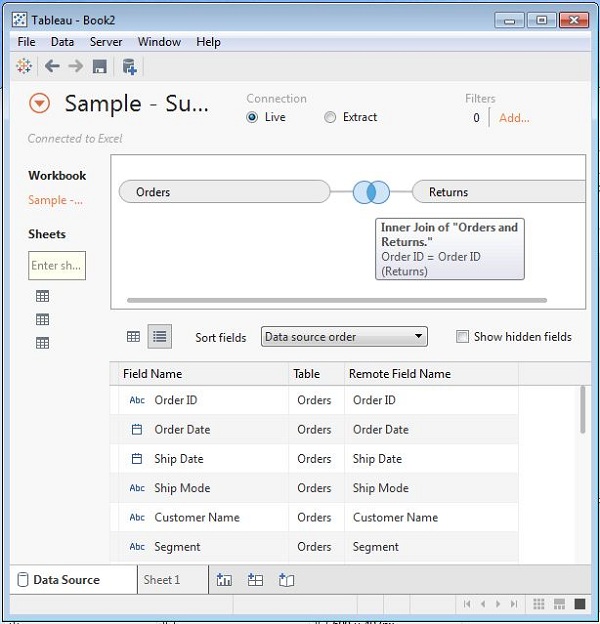Screen dimensions: 600x624
Task: Switch to the metadata list view icon
Action: [x=160, y=337]
